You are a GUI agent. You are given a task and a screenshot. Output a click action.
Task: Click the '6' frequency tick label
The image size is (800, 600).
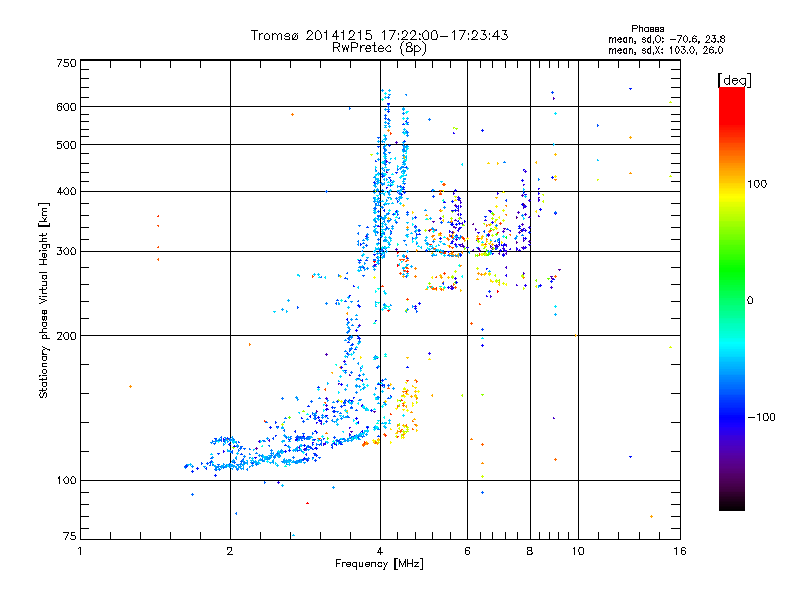pyautogui.click(x=467, y=551)
